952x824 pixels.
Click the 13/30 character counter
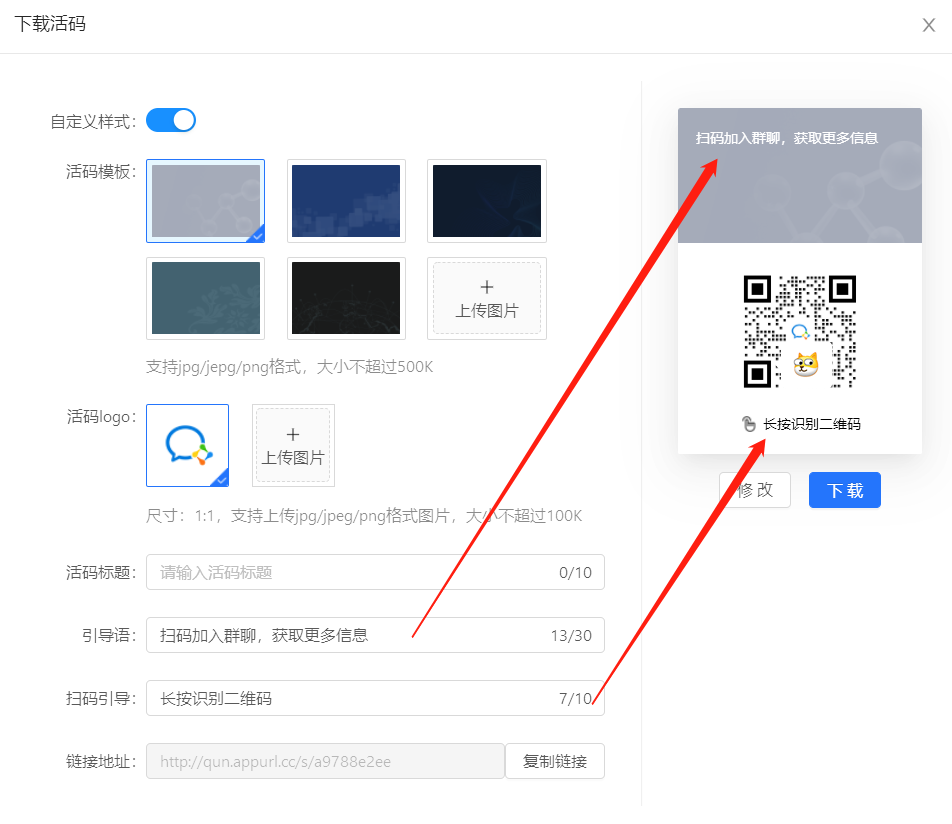pos(571,636)
